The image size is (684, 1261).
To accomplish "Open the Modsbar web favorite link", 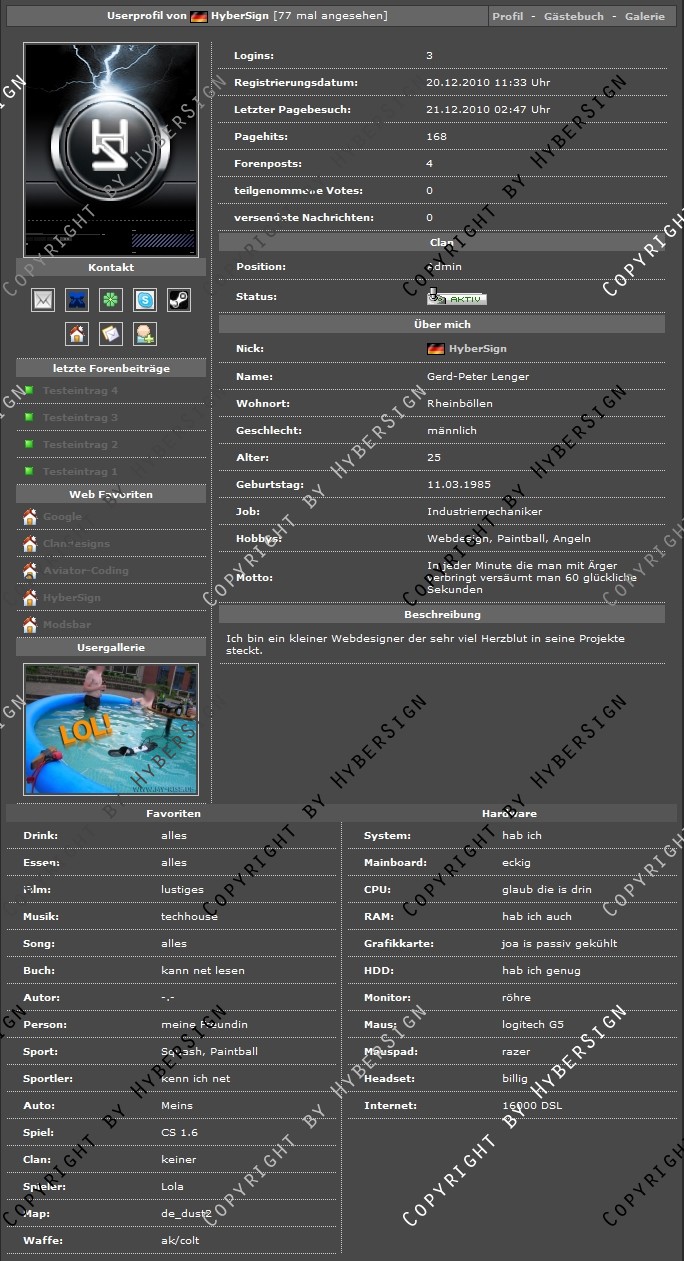I will click(67, 625).
